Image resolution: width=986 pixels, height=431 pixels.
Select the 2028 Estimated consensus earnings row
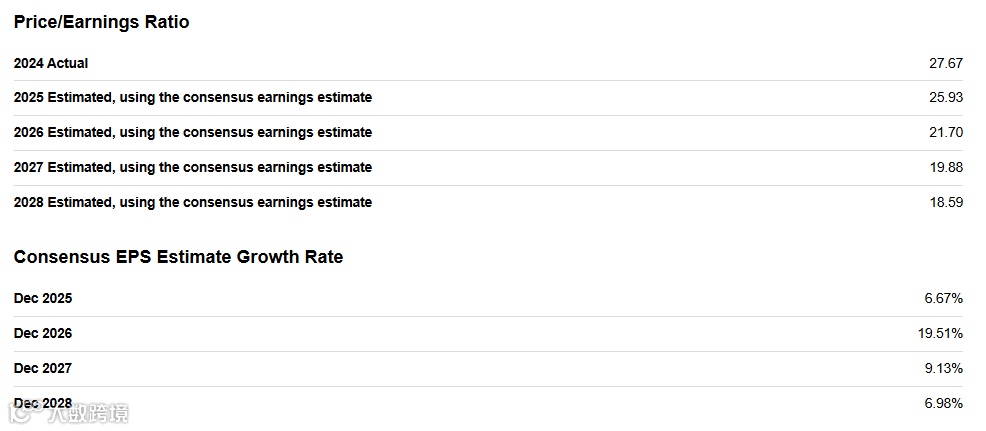(x=193, y=202)
